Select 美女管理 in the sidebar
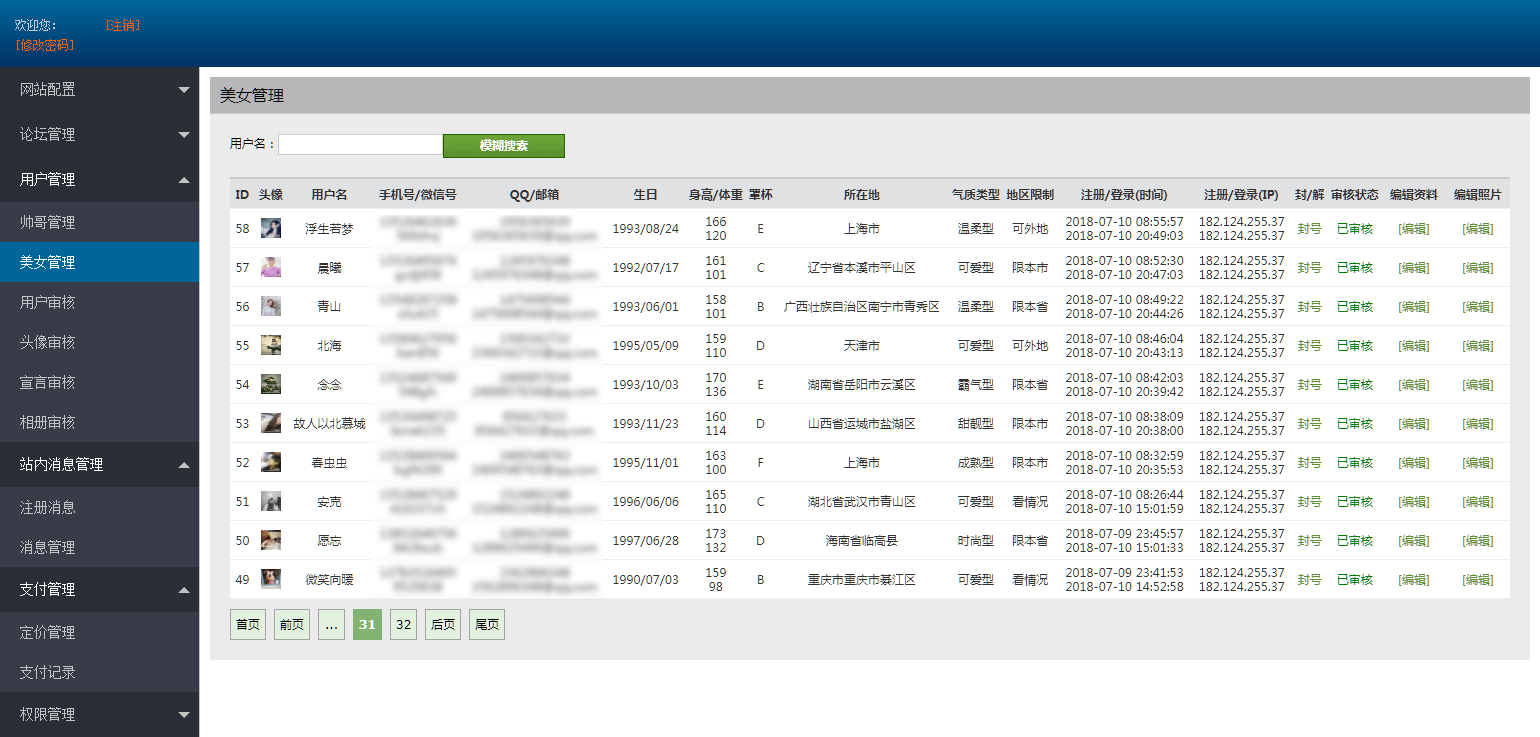Image resolution: width=1540 pixels, height=737 pixels. click(99, 262)
